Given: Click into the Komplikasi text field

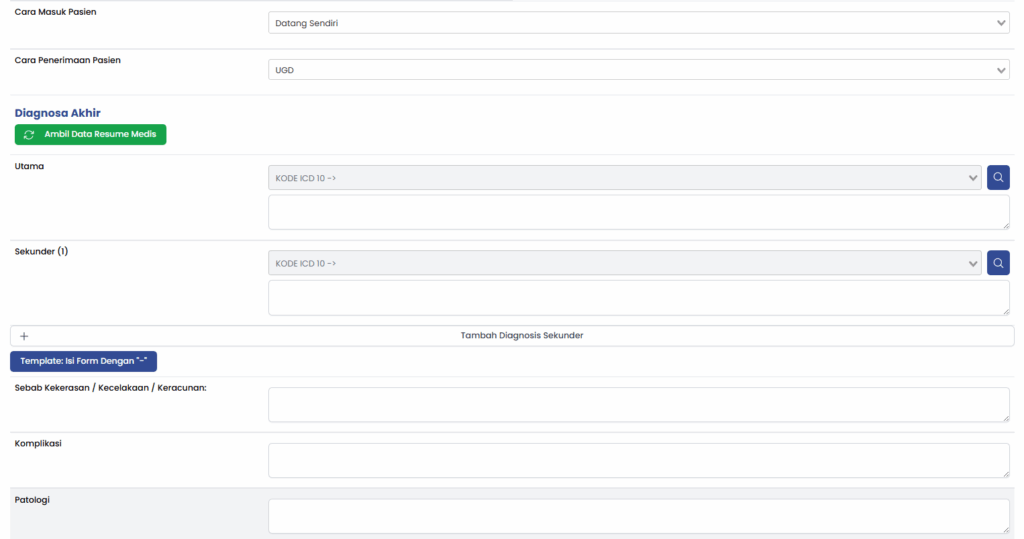Looking at the screenshot, I should coord(638,460).
